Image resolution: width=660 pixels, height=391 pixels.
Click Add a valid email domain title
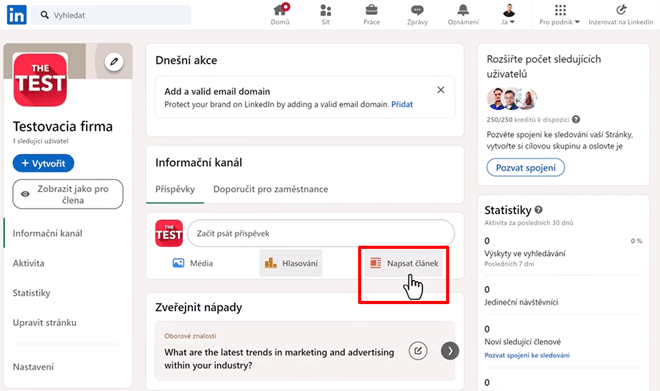pyautogui.click(x=217, y=91)
